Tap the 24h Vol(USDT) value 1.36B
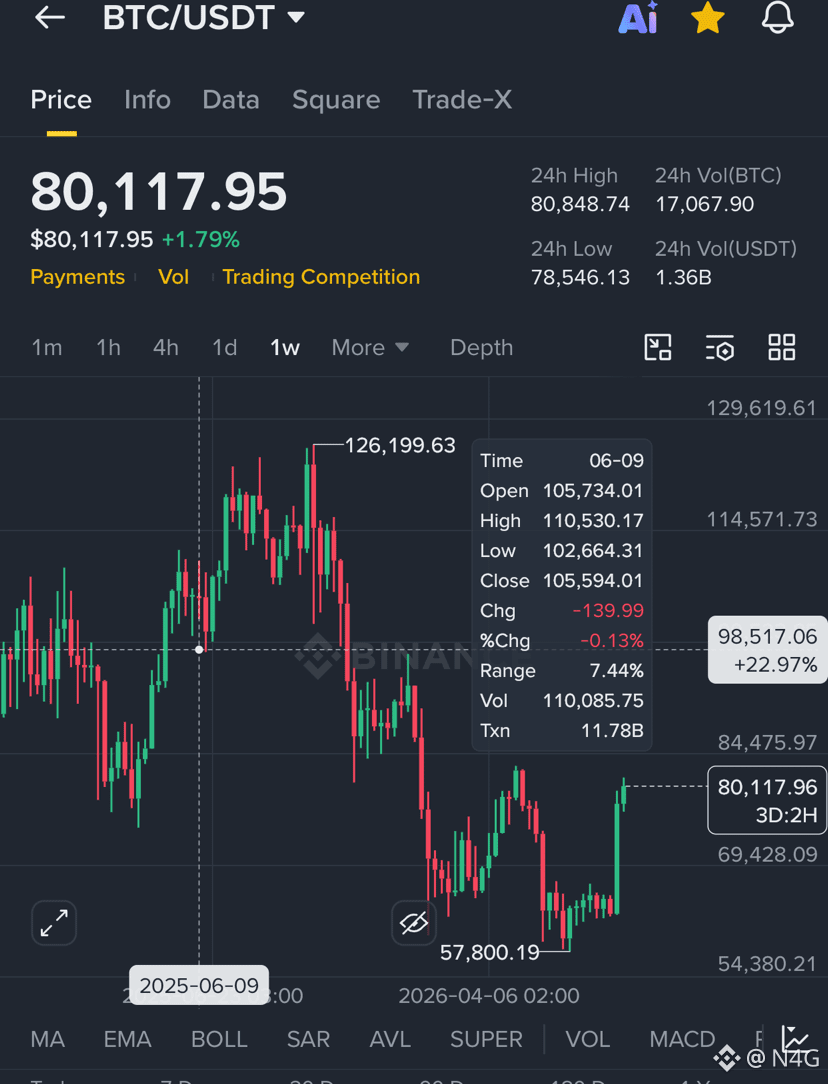 [x=683, y=277]
